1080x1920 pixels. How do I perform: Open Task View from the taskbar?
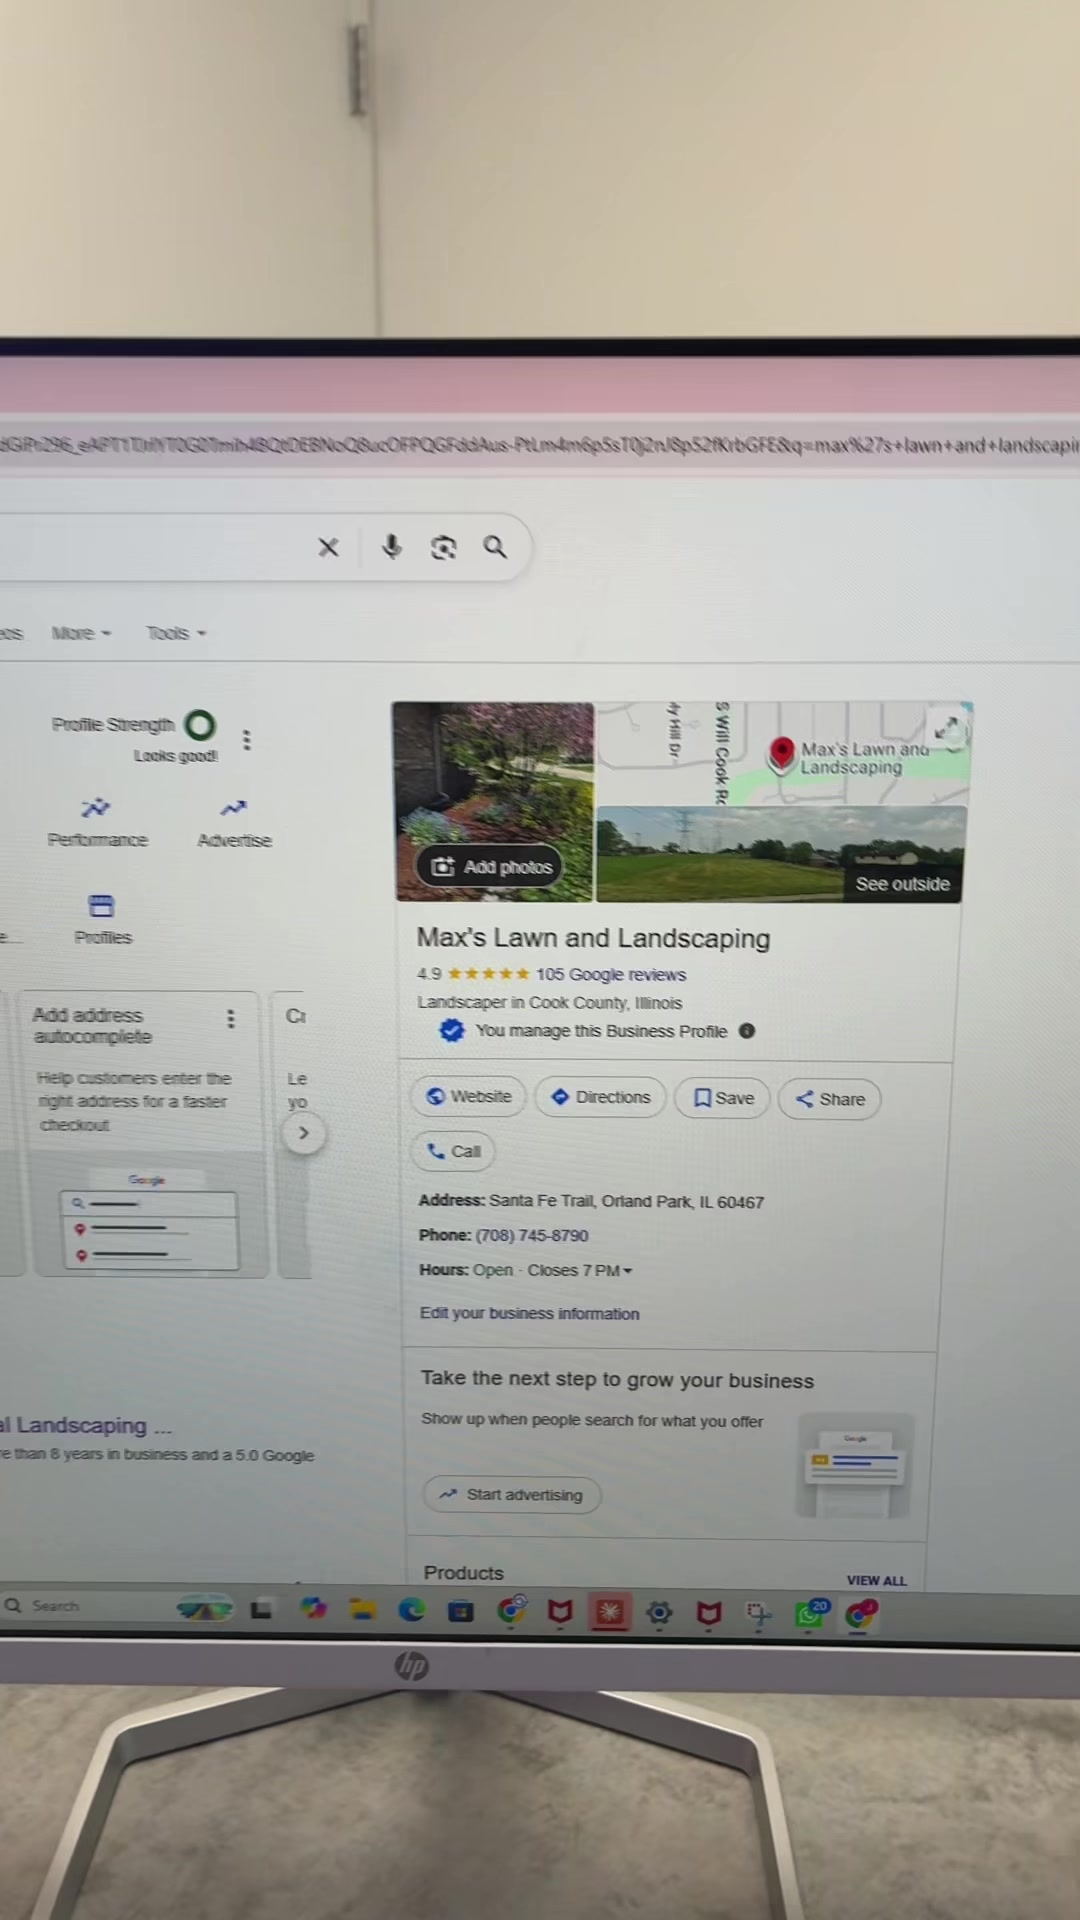click(x=262, y=1609)
